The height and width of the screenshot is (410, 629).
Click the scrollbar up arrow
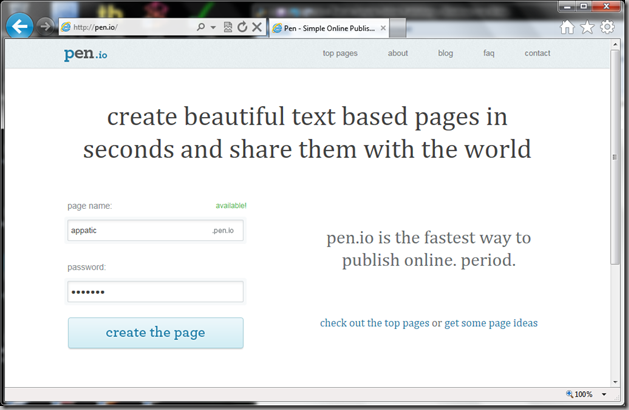click(x=615, y=45)
